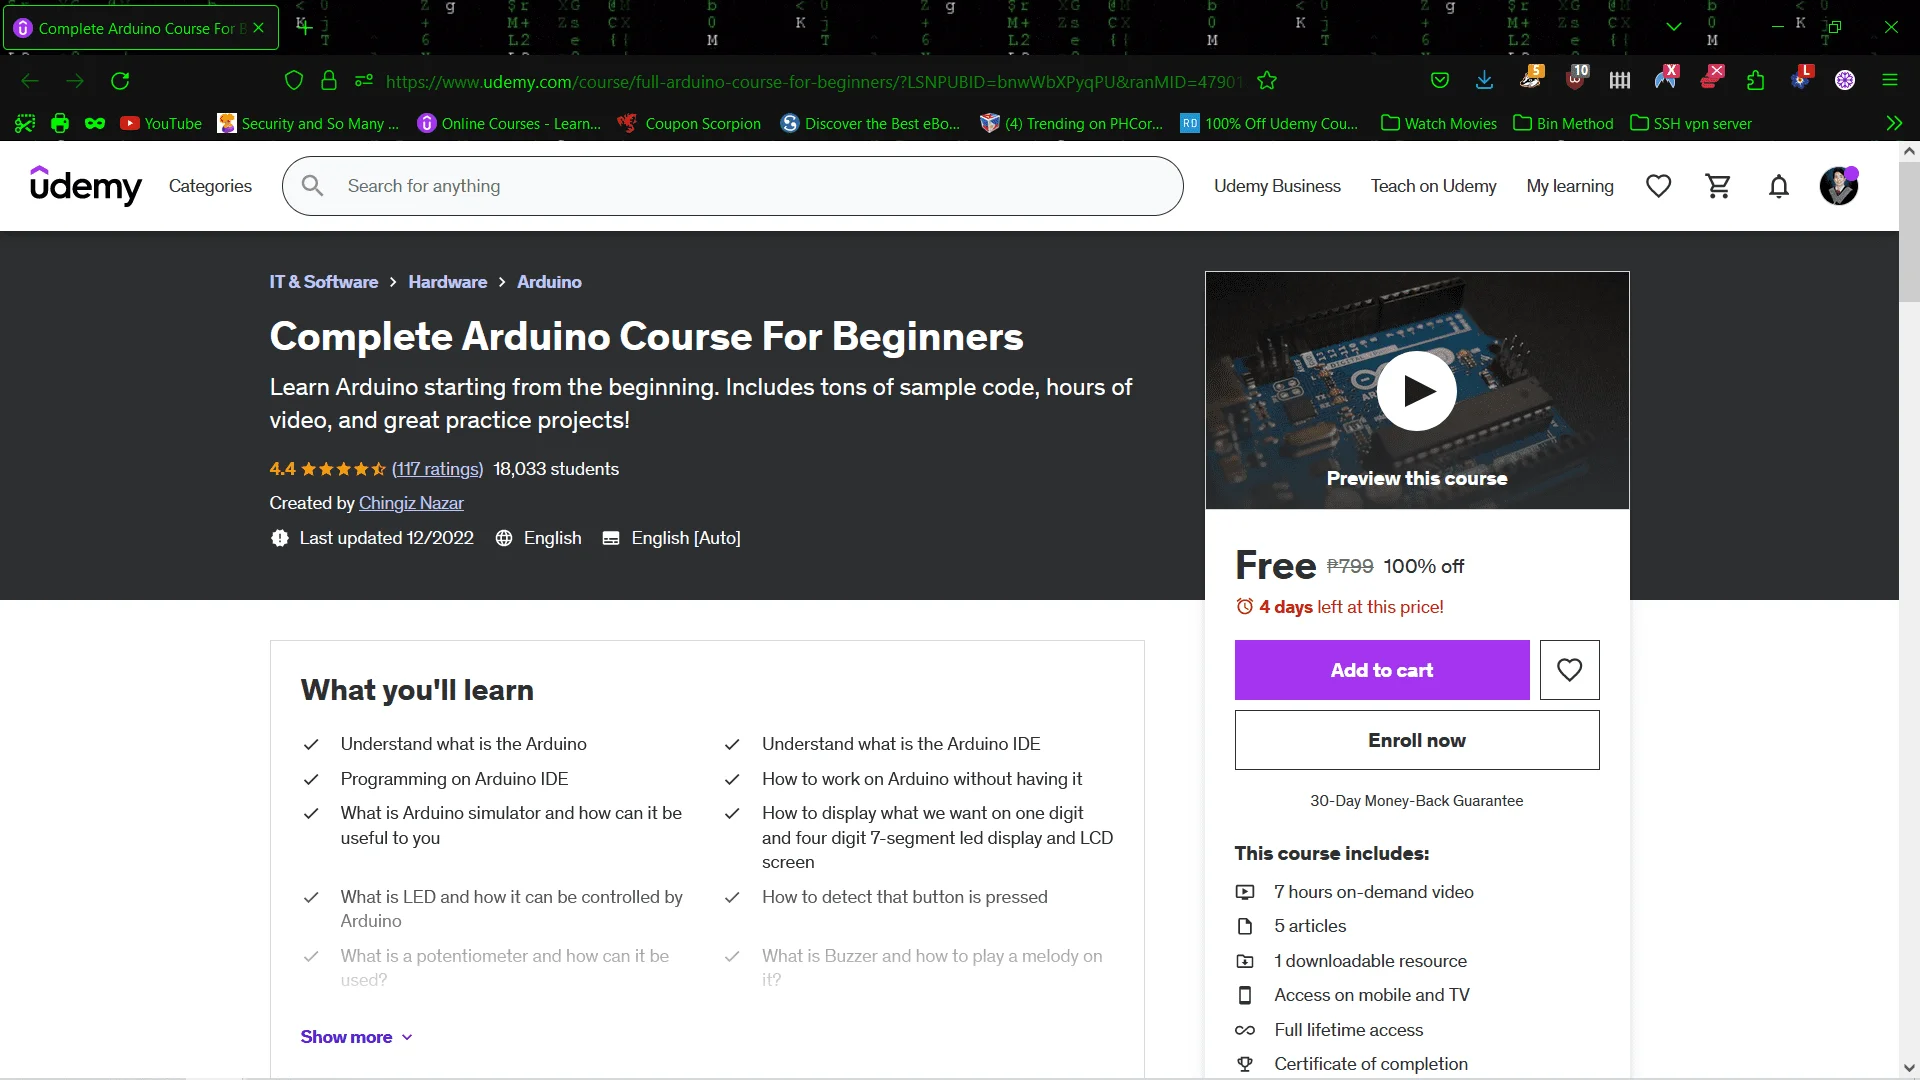1920x1080 pixels.
Task: Close the Complete Arduino Course tab
Action: tap(258, 28)
